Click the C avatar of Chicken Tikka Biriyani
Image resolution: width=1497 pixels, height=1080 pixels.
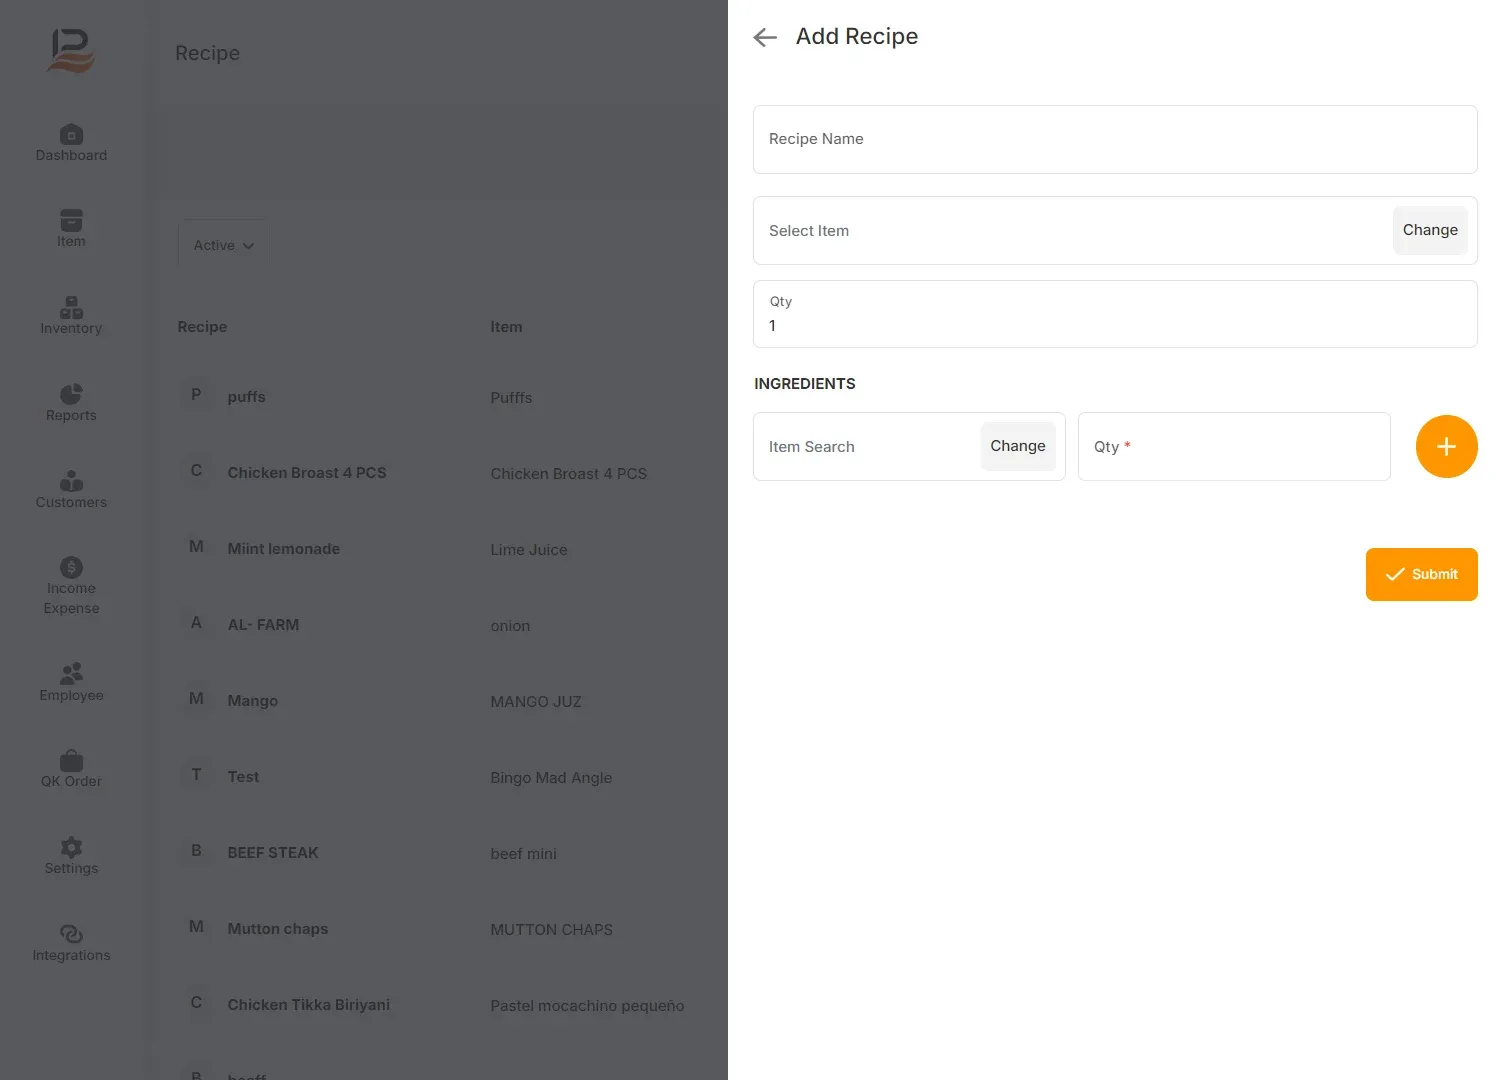pyautogui.click(x=196, y=1003)
